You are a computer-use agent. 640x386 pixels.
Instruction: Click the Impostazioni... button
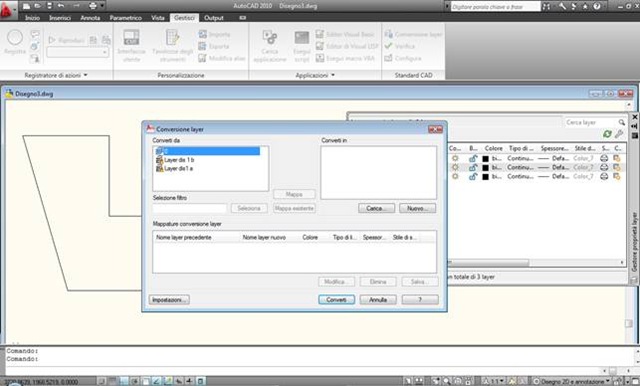(x=169, y=299)
